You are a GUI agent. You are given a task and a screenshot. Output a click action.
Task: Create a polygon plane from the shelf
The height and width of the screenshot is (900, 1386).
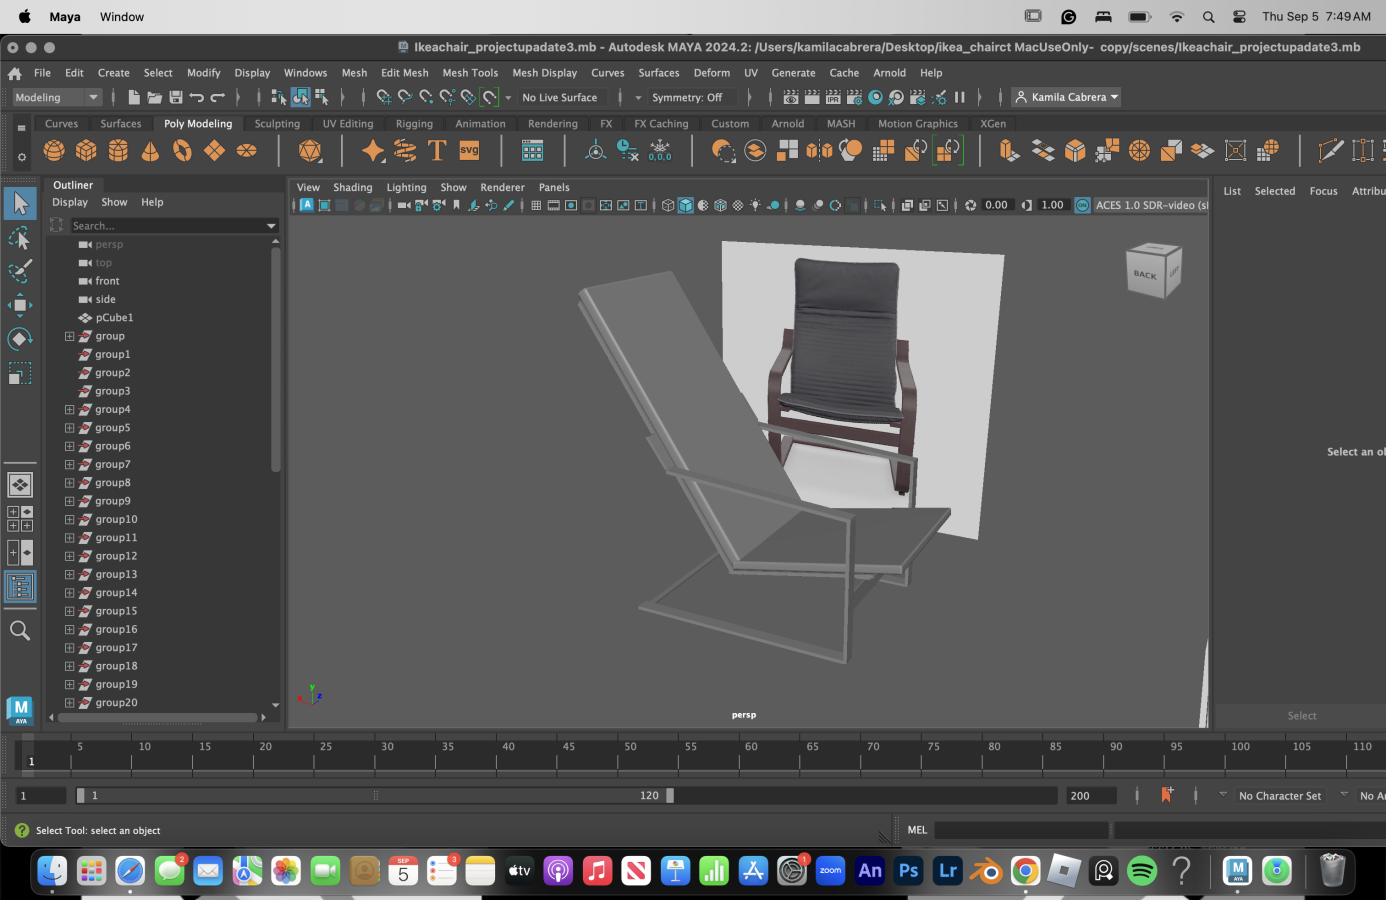point(214,151)
